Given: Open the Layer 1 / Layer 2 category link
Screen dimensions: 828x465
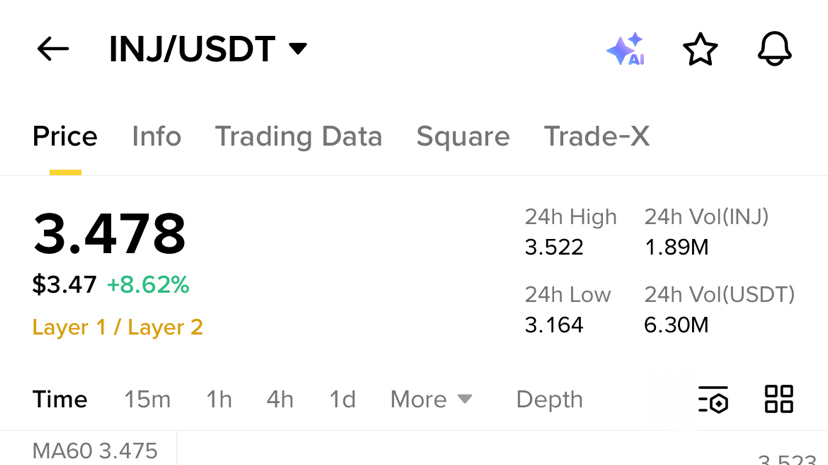Looking at the screenshot, I should [118, 327].
